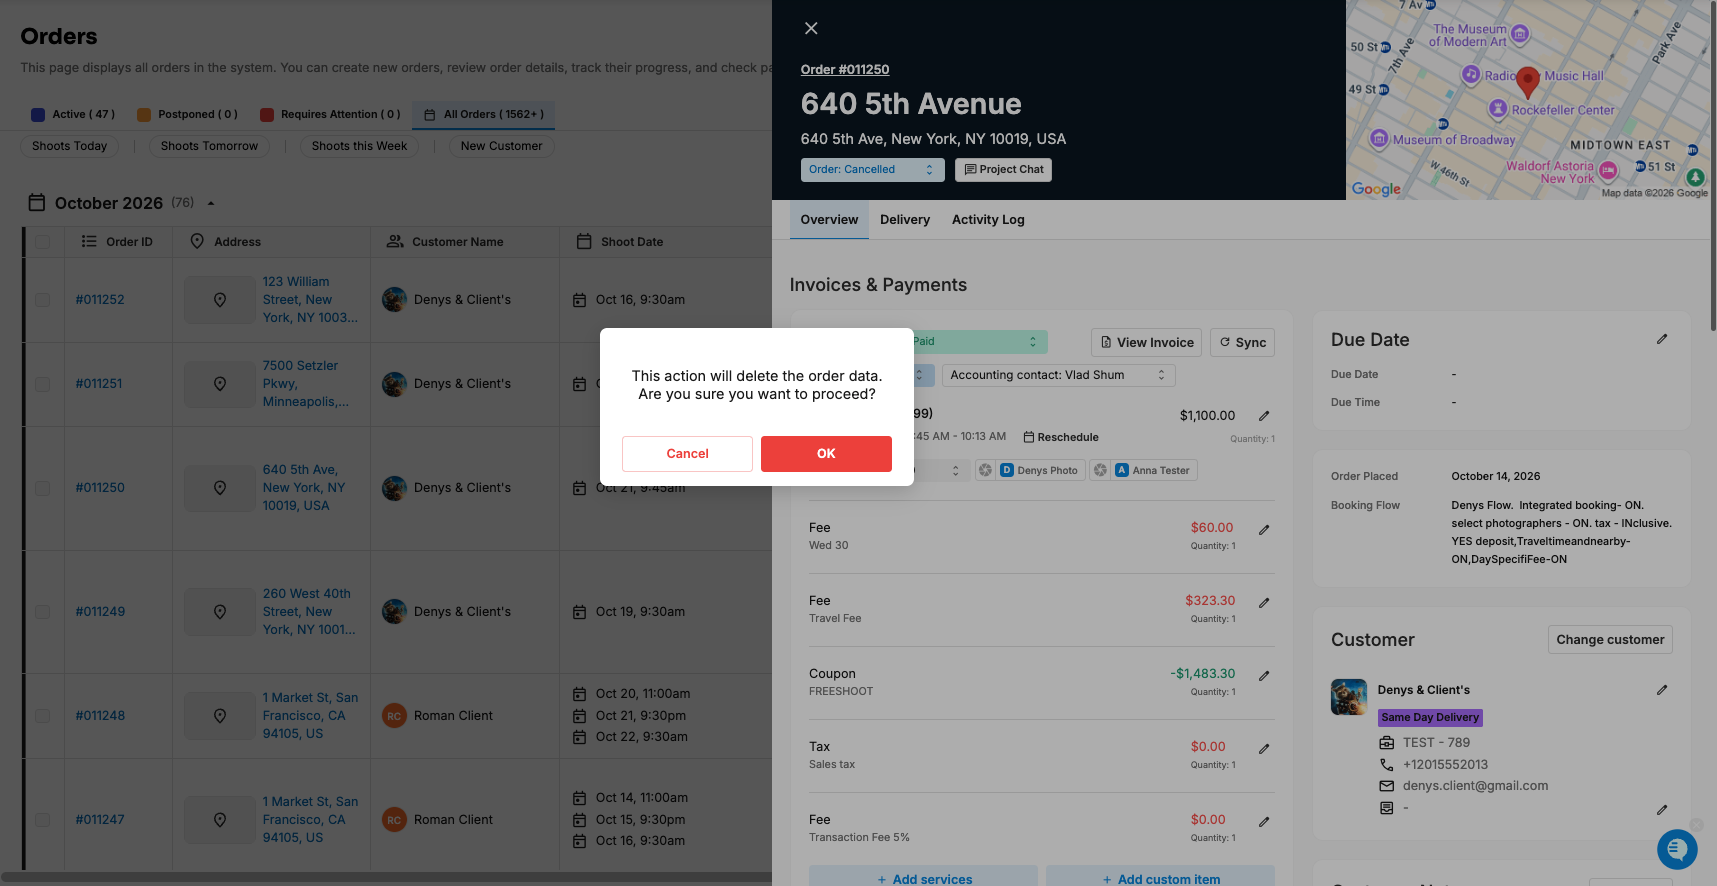Confirm deletion with the OK button
This screenshot has width=1717, height=886.
coord(826,453)
